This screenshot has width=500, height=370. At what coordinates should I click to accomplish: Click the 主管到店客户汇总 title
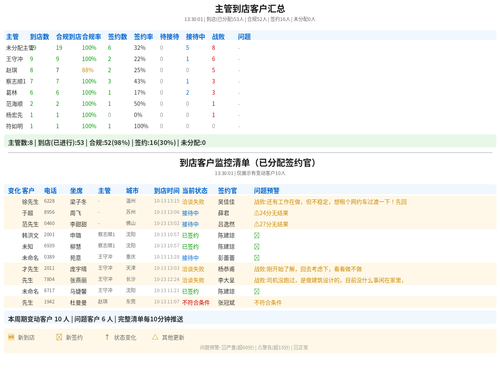[250, 9]
